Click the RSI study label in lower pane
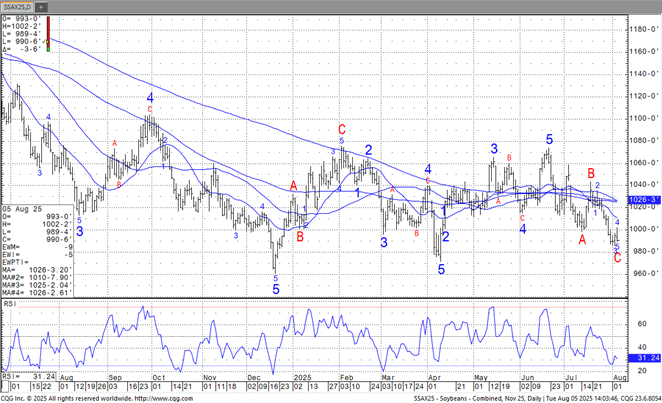 click(9, 301)
